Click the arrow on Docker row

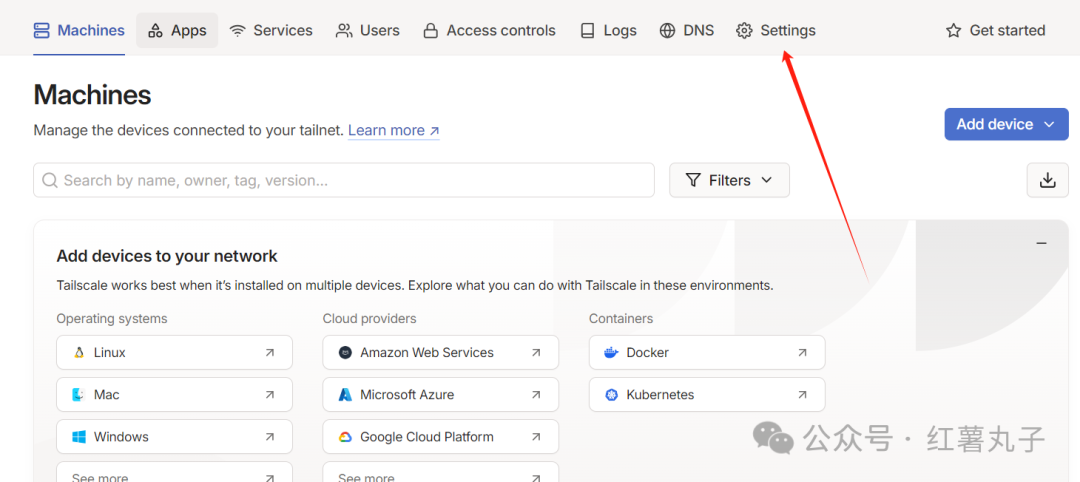(802, 353)
